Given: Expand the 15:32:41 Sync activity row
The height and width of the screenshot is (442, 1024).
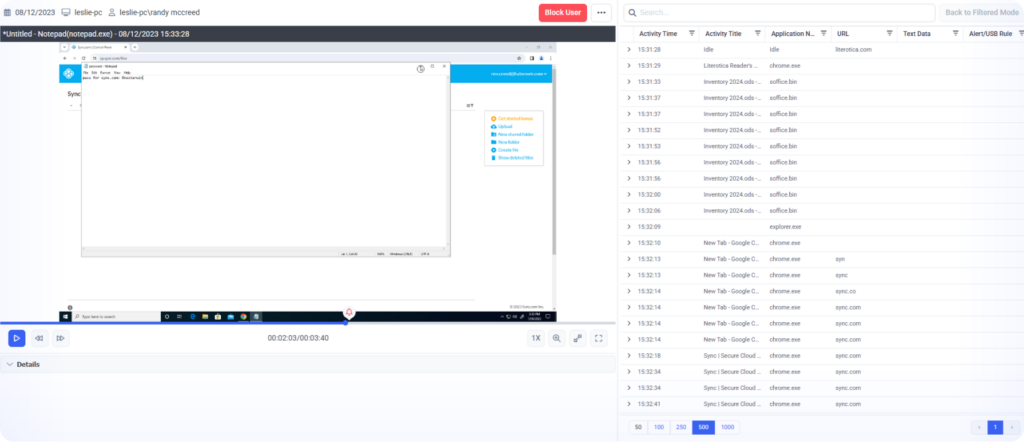Looking at the screenshot, I should (628, 403).
